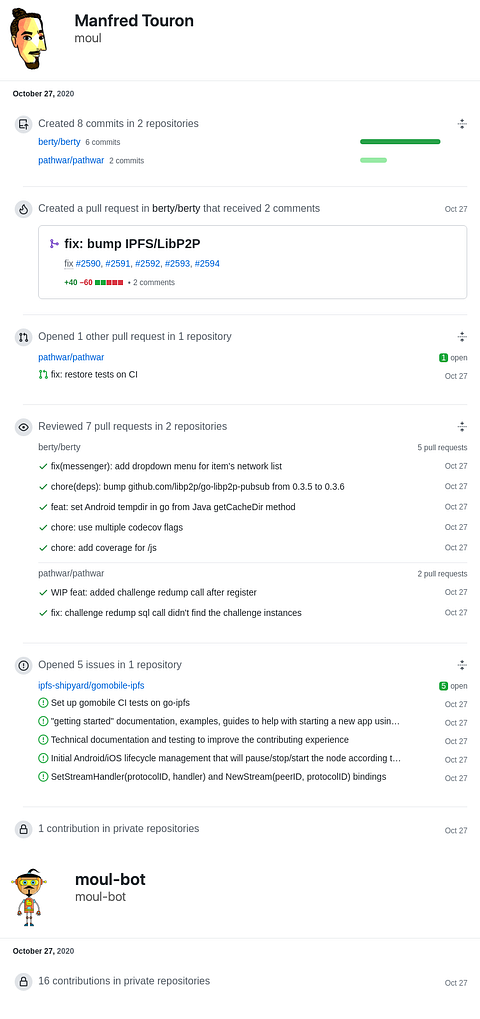This screenshot has width=480, height=1019.
Task: Open the berty/berty repository link
Action: point(59,142)
